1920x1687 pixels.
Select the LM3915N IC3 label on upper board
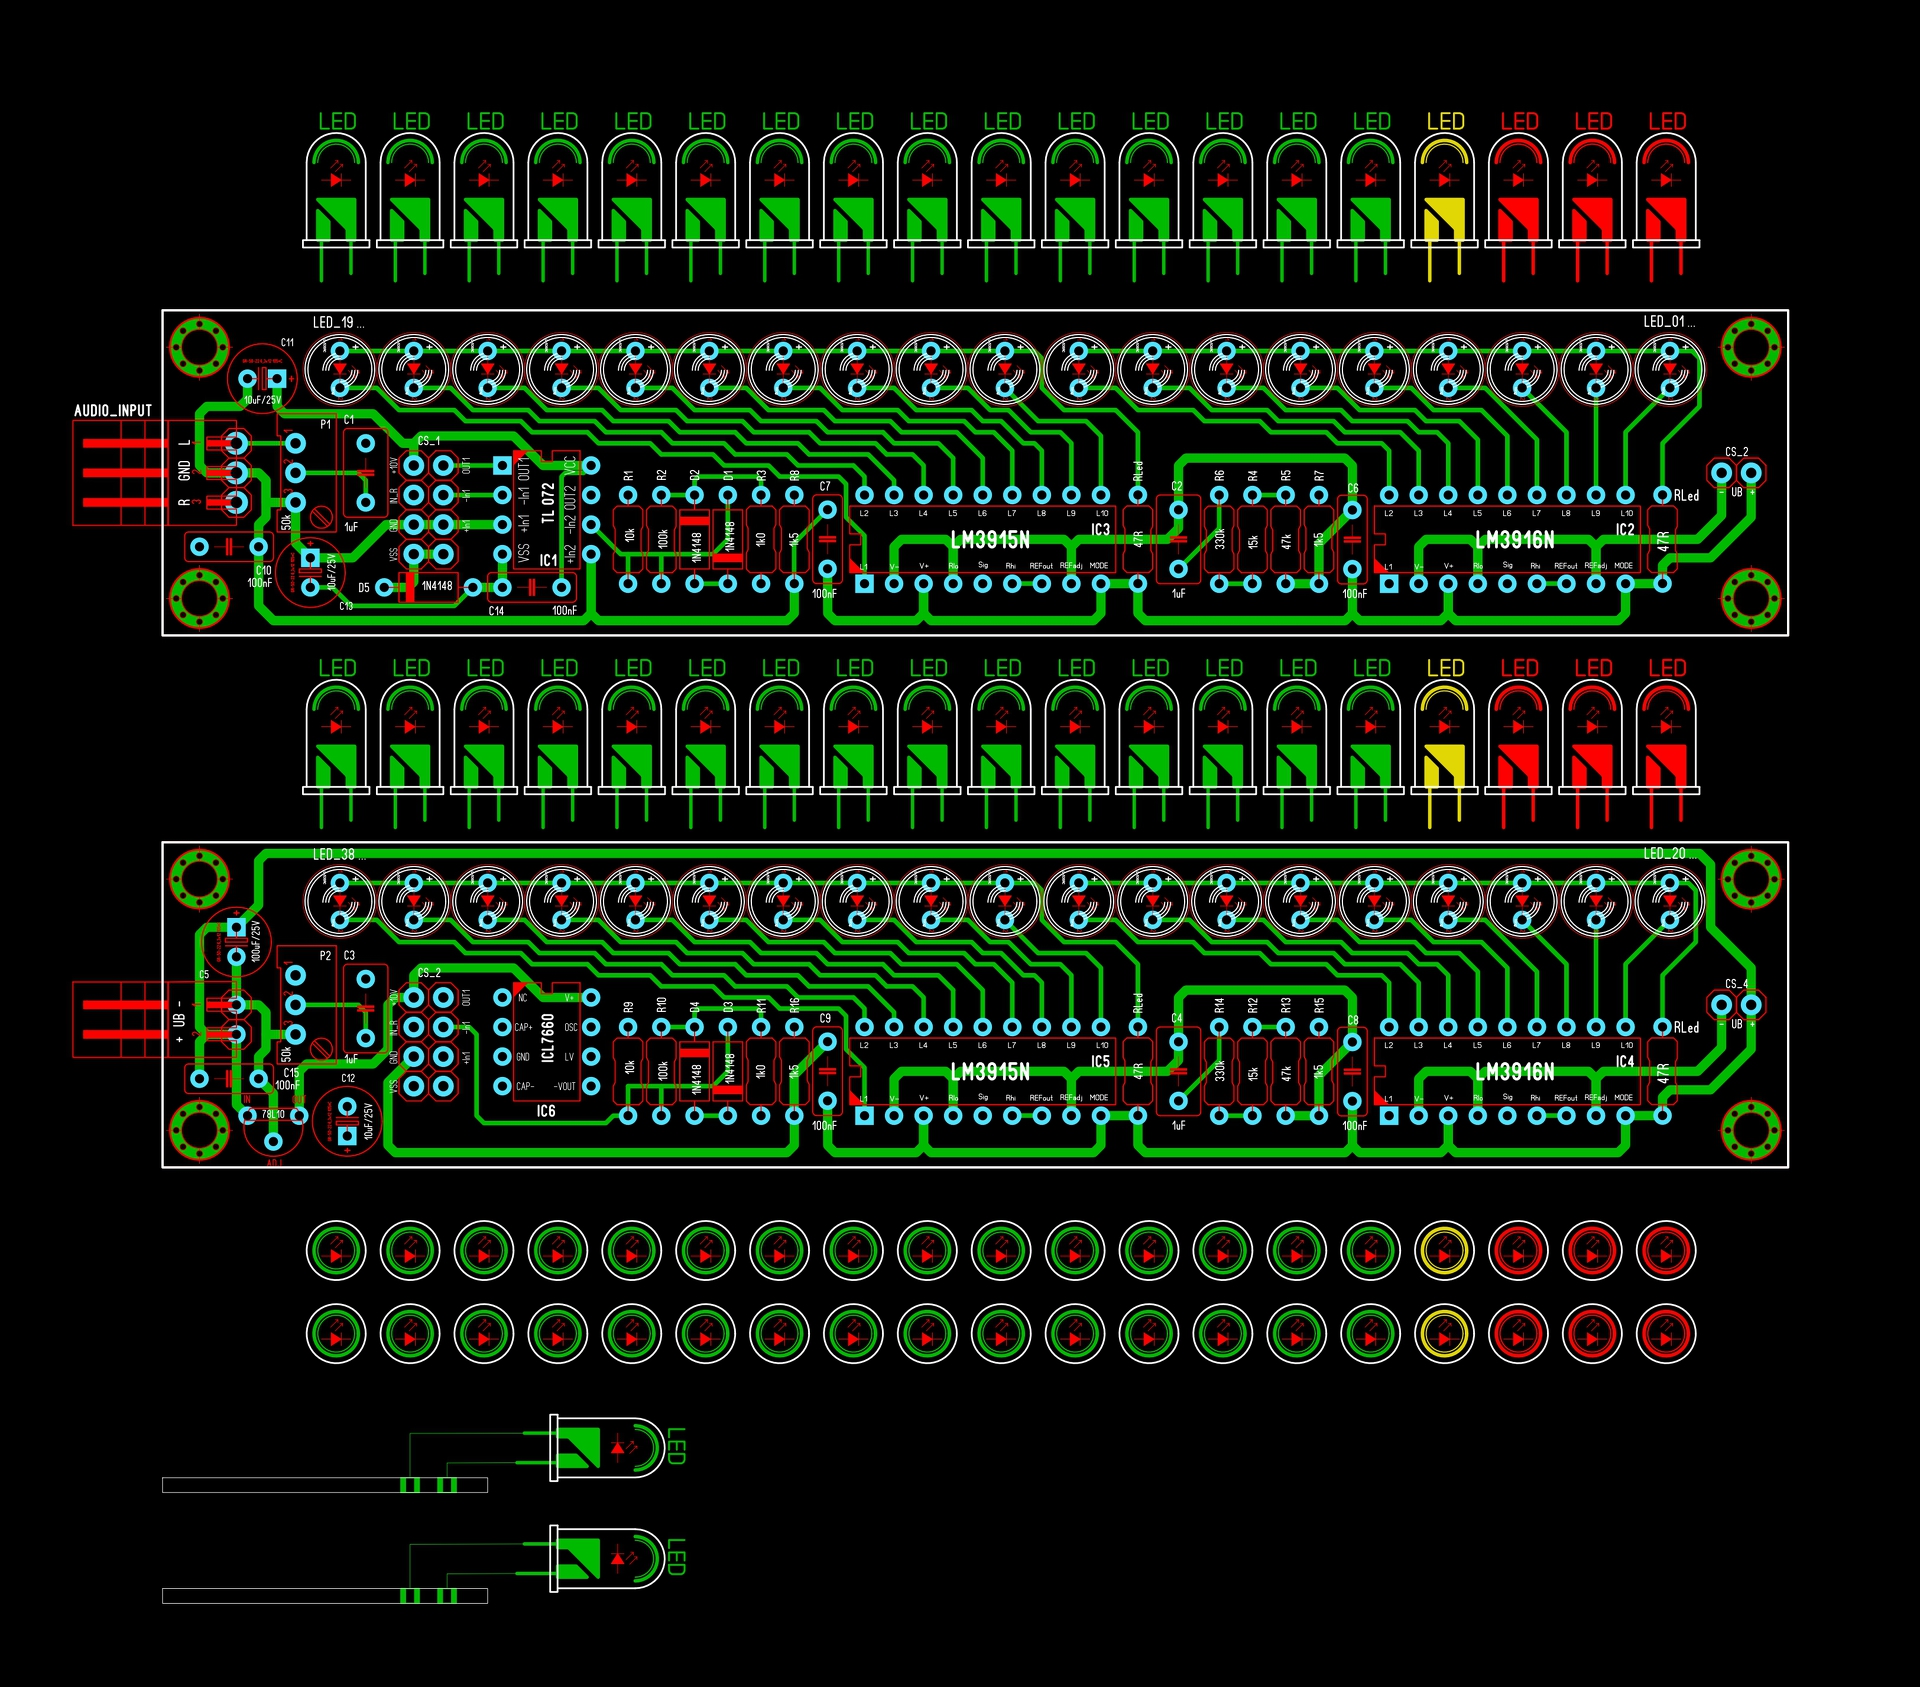point(990,540)
